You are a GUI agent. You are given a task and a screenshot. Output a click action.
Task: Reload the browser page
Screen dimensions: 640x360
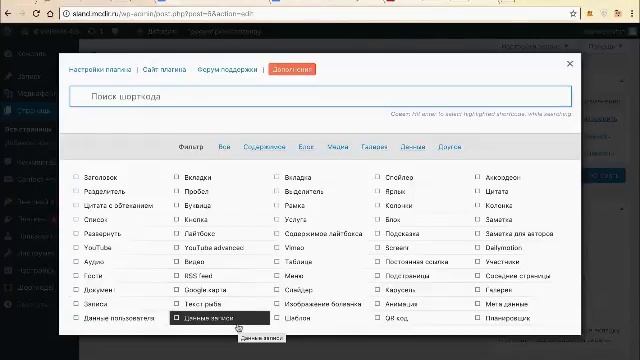(36, 13)
